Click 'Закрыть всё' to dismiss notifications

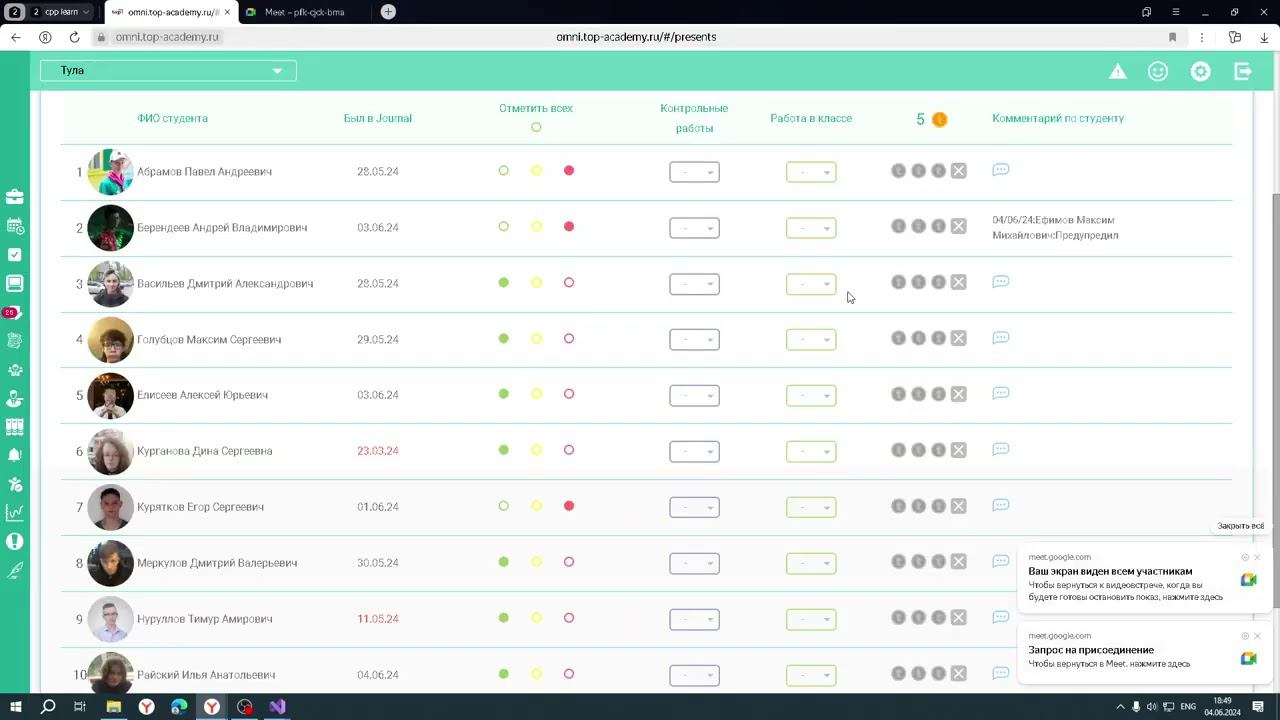pos(1241,526)
